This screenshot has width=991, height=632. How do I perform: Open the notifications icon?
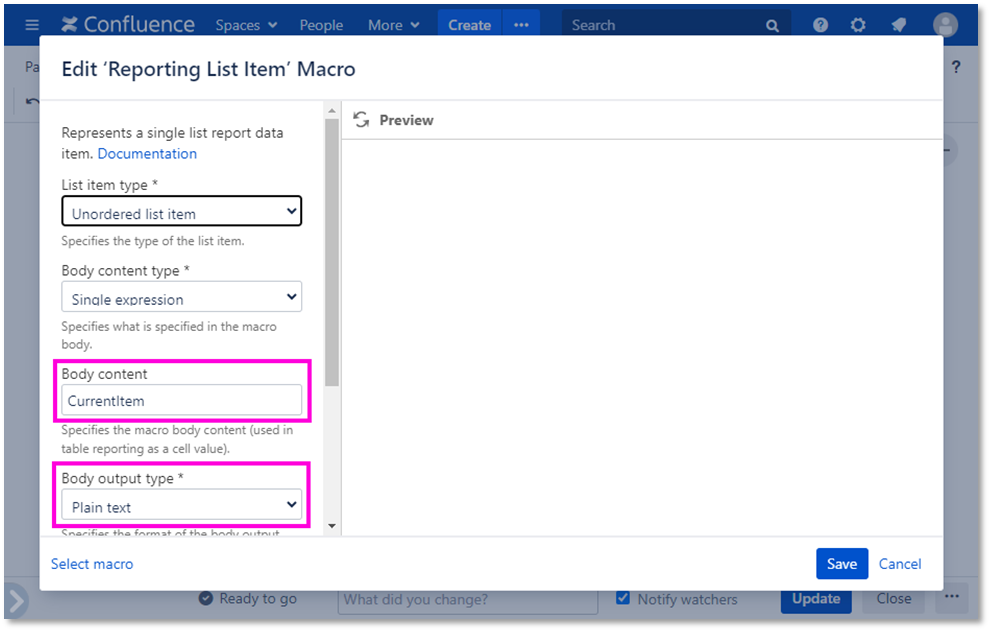pyautogui.click(x=898, y=25)
